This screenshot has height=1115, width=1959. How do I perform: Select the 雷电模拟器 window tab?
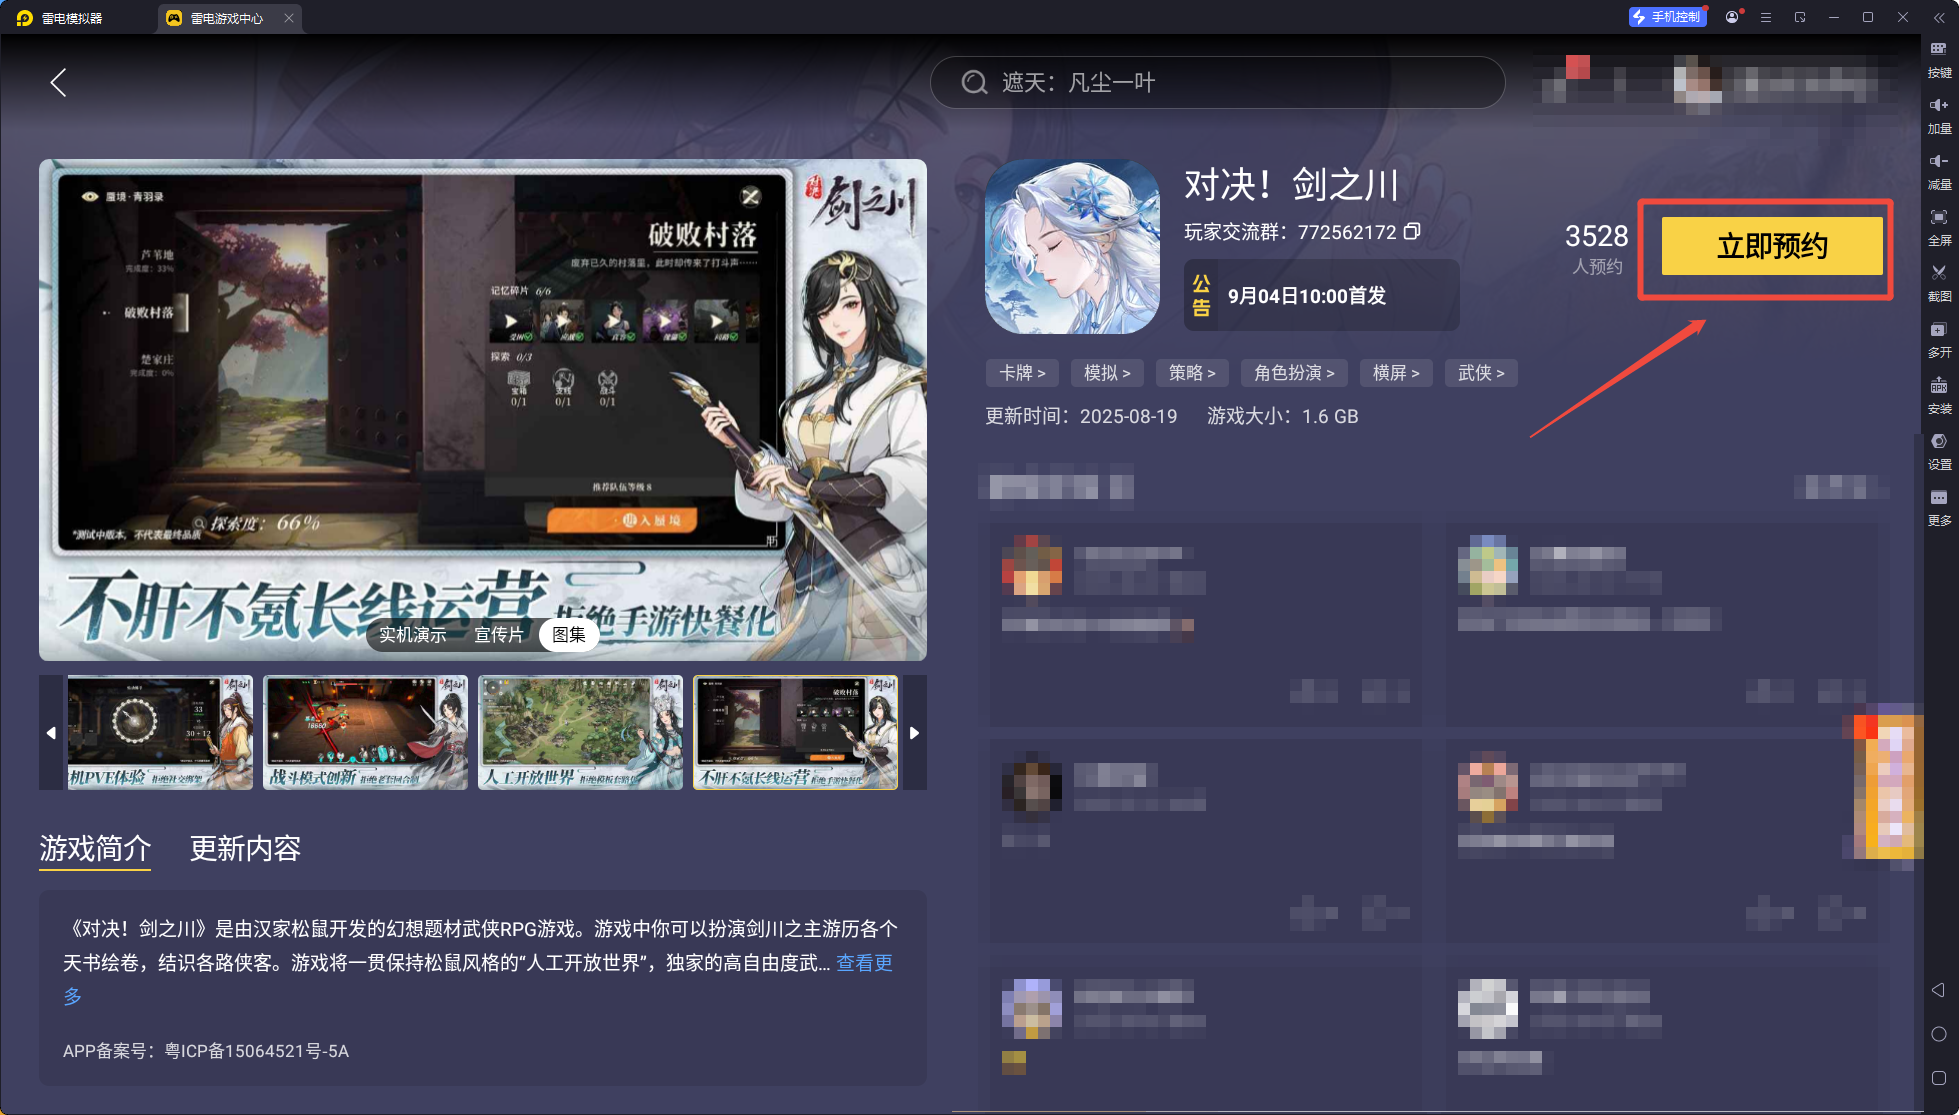click(x=72, y=18)
